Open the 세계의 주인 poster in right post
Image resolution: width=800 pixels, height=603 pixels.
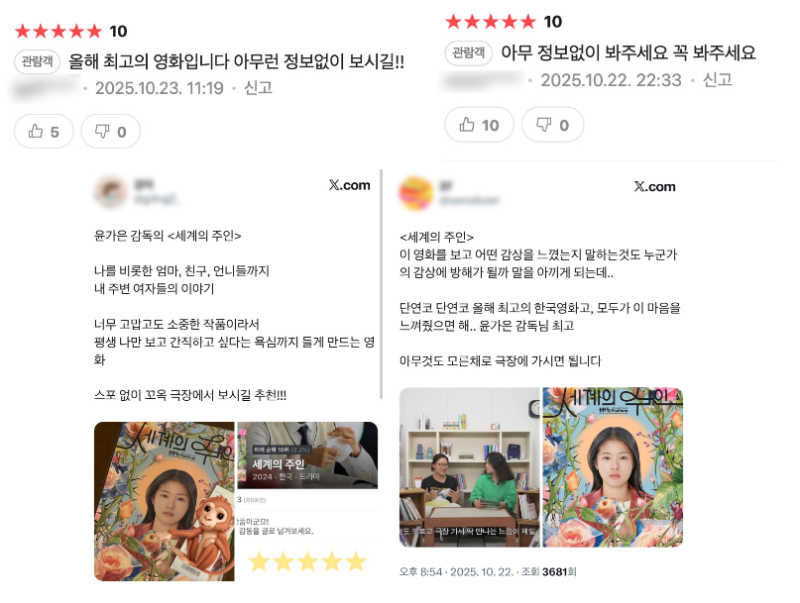(613, 467)
